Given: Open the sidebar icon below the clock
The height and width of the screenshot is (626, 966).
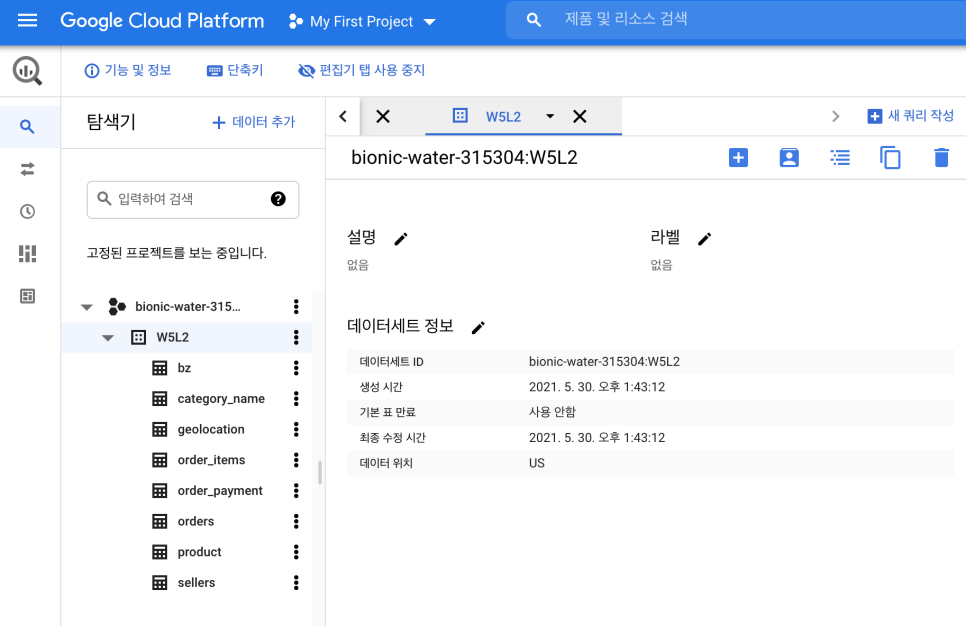Looking at the screenshot, I should coord(27,253).
